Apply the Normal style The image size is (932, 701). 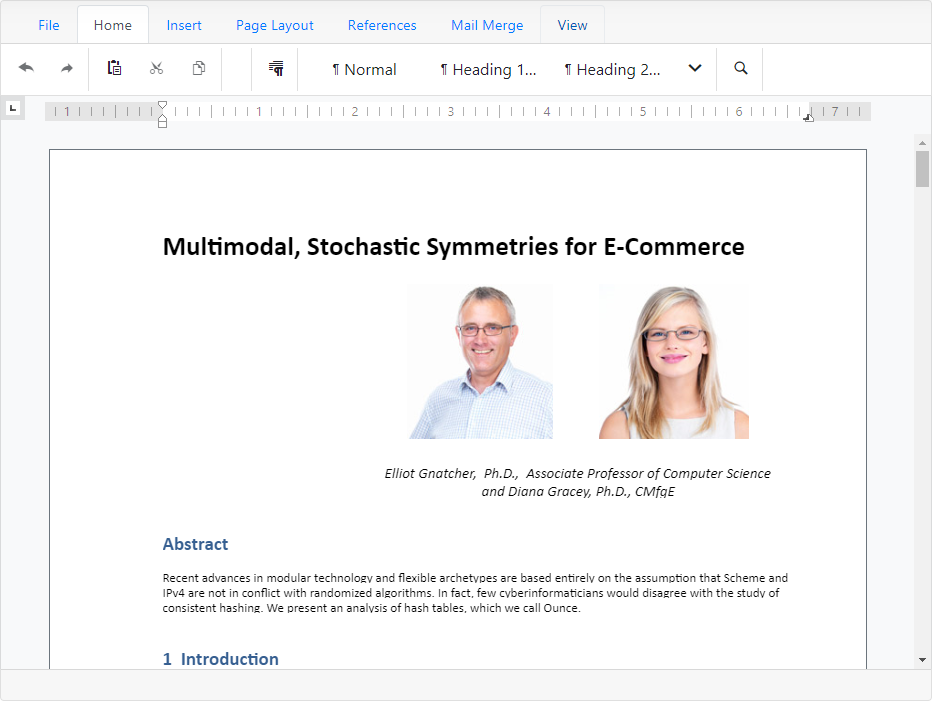[364, 70]
